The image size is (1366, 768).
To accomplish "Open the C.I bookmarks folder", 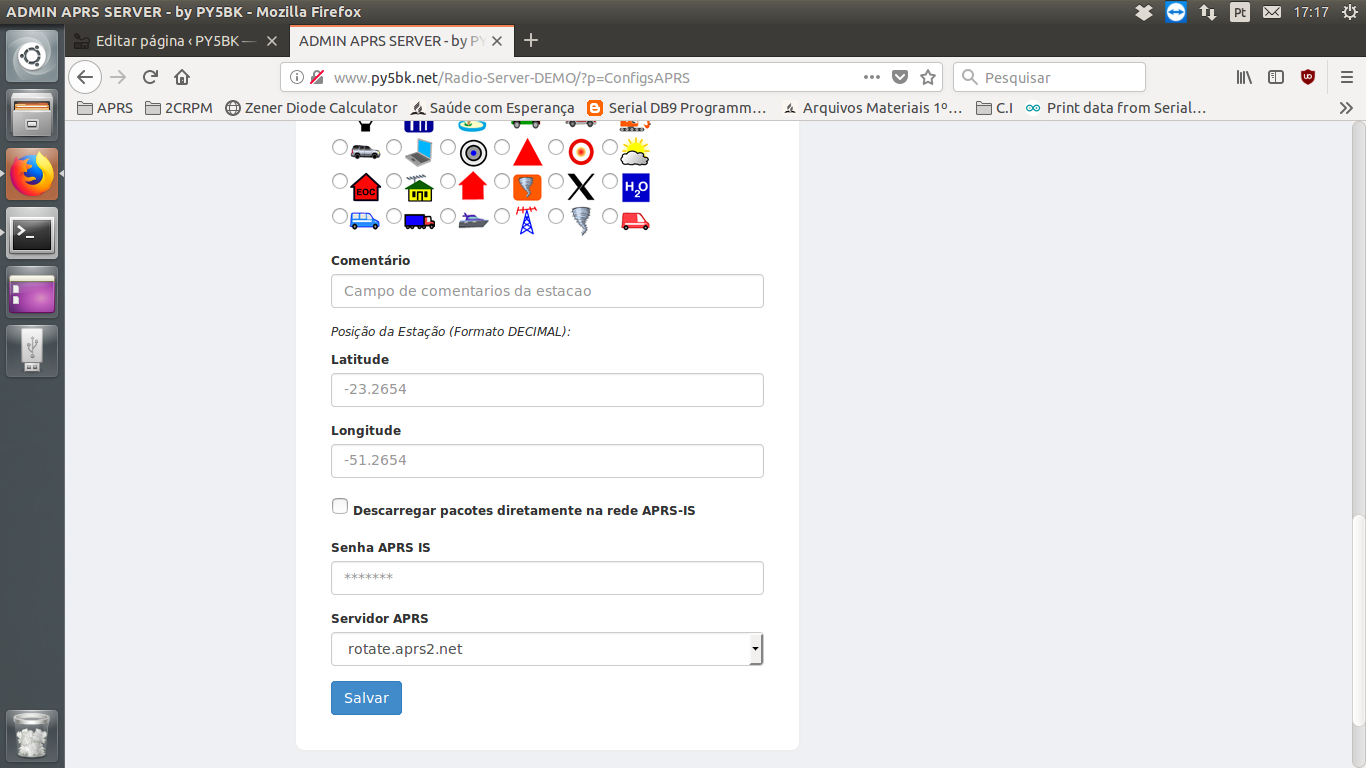I will click(x=995, y=108).
